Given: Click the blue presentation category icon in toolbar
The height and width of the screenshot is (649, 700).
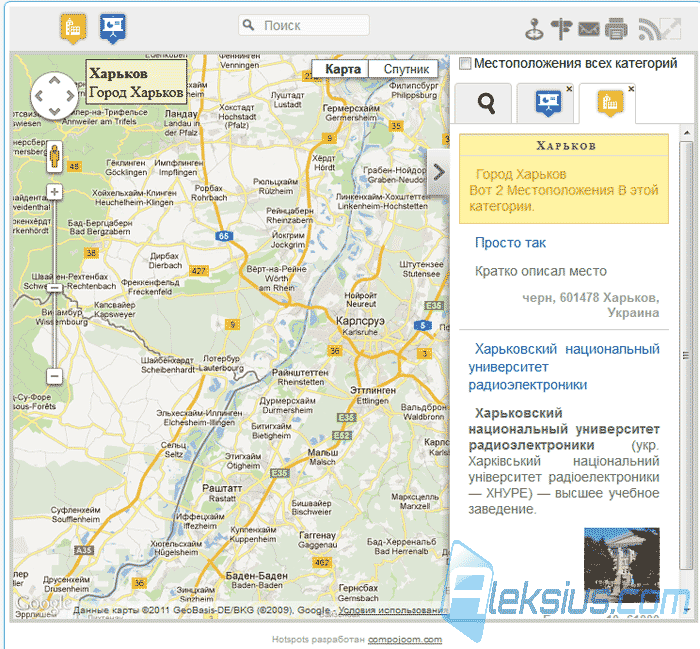Looking at the screenshot, I should (x=112, y=28).
